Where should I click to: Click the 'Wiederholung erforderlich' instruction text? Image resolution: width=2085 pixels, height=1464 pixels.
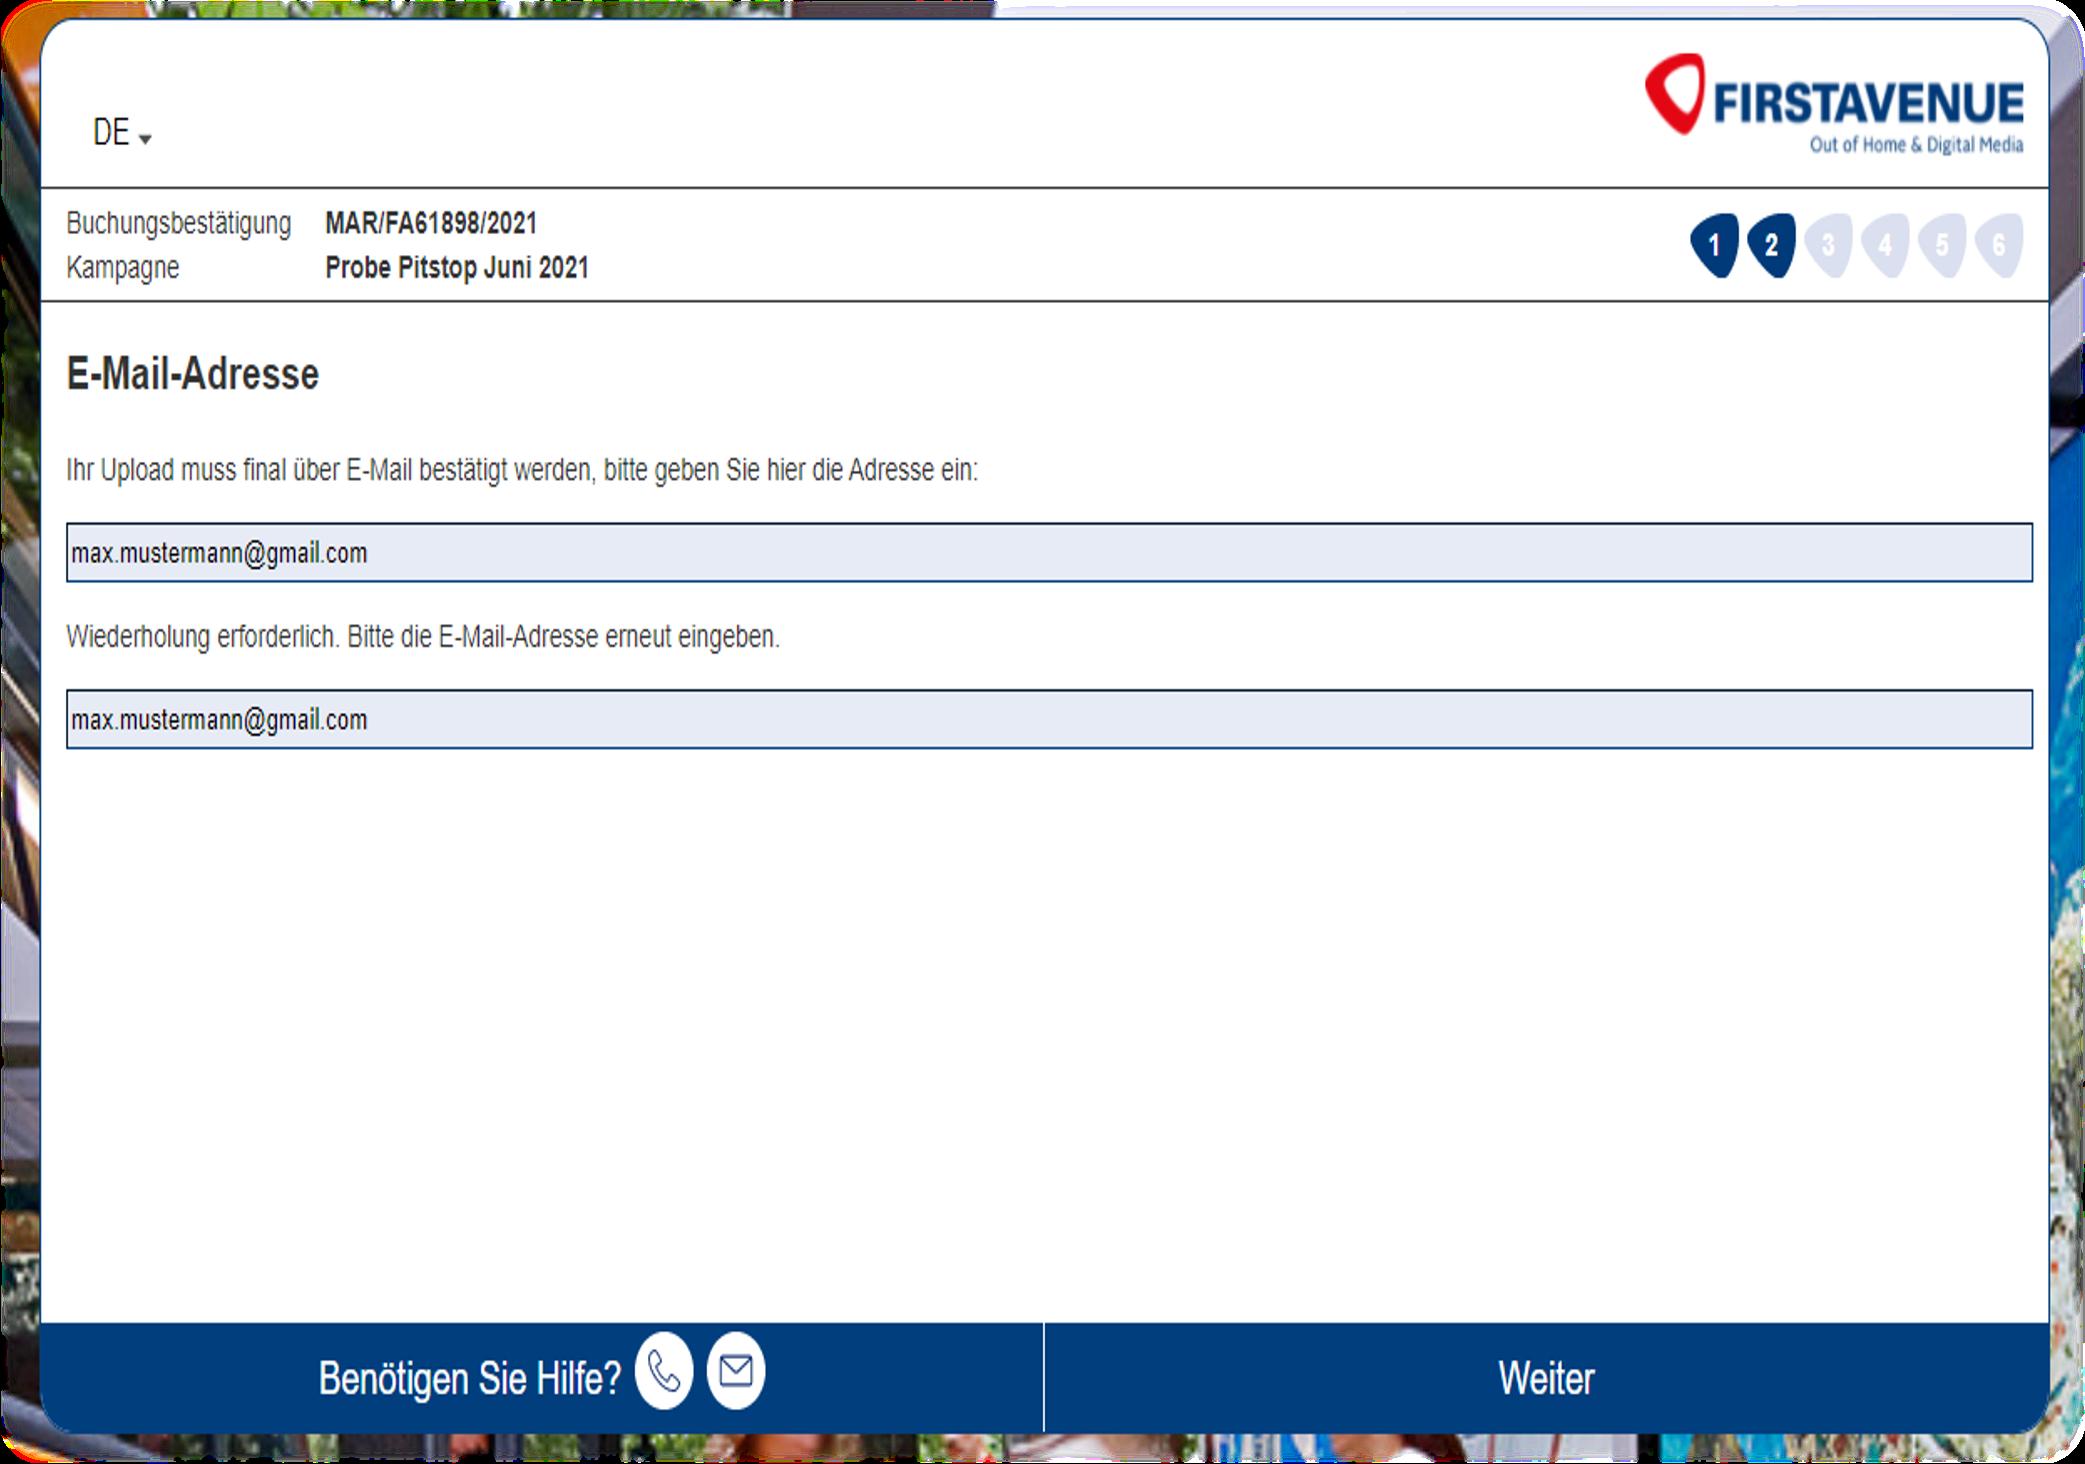(x=423, y=637)
